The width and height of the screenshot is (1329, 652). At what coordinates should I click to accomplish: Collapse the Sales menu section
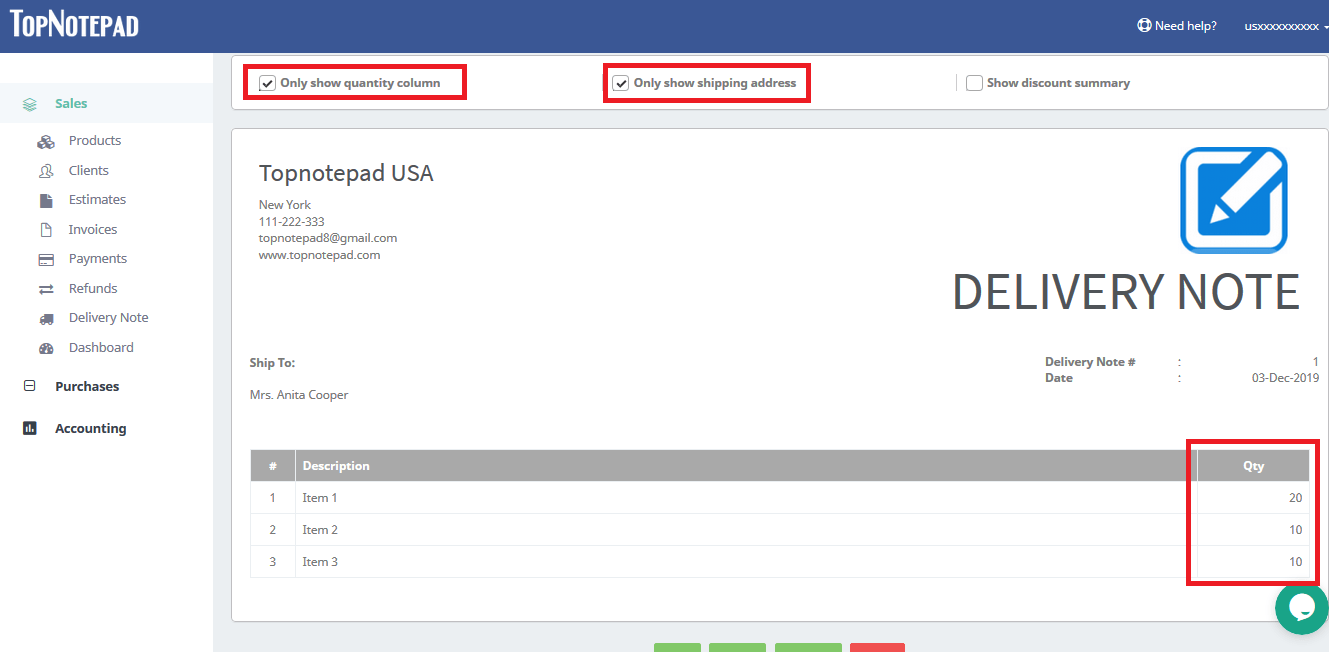71,103
